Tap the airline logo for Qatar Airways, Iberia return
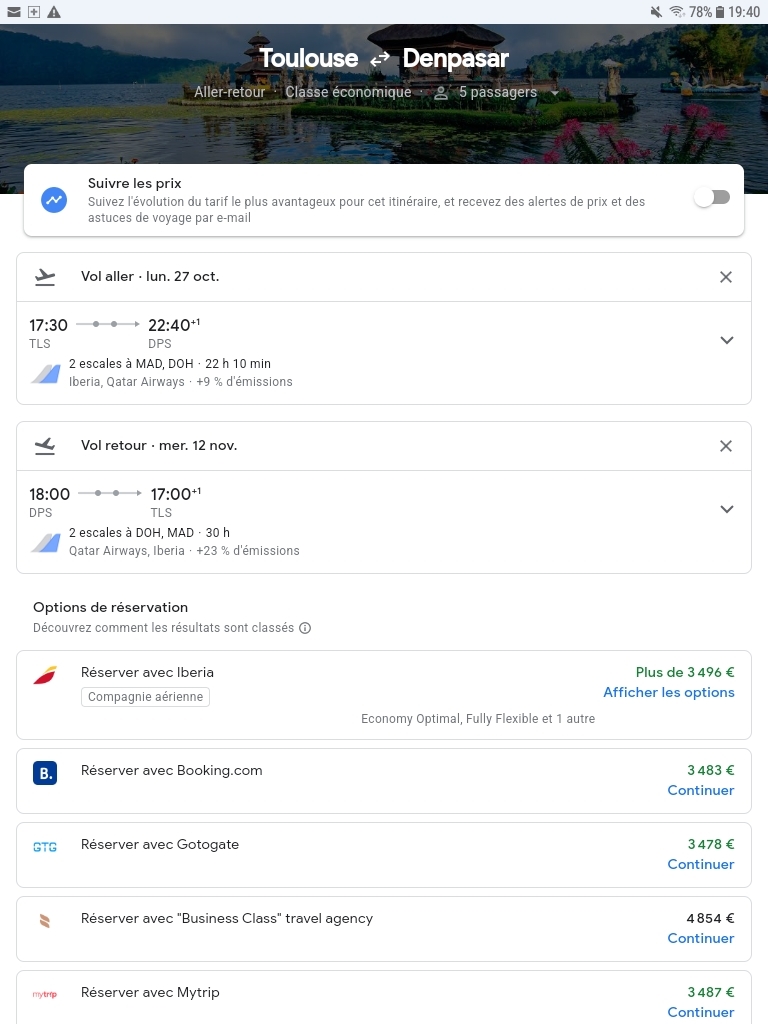 [46, 543]
